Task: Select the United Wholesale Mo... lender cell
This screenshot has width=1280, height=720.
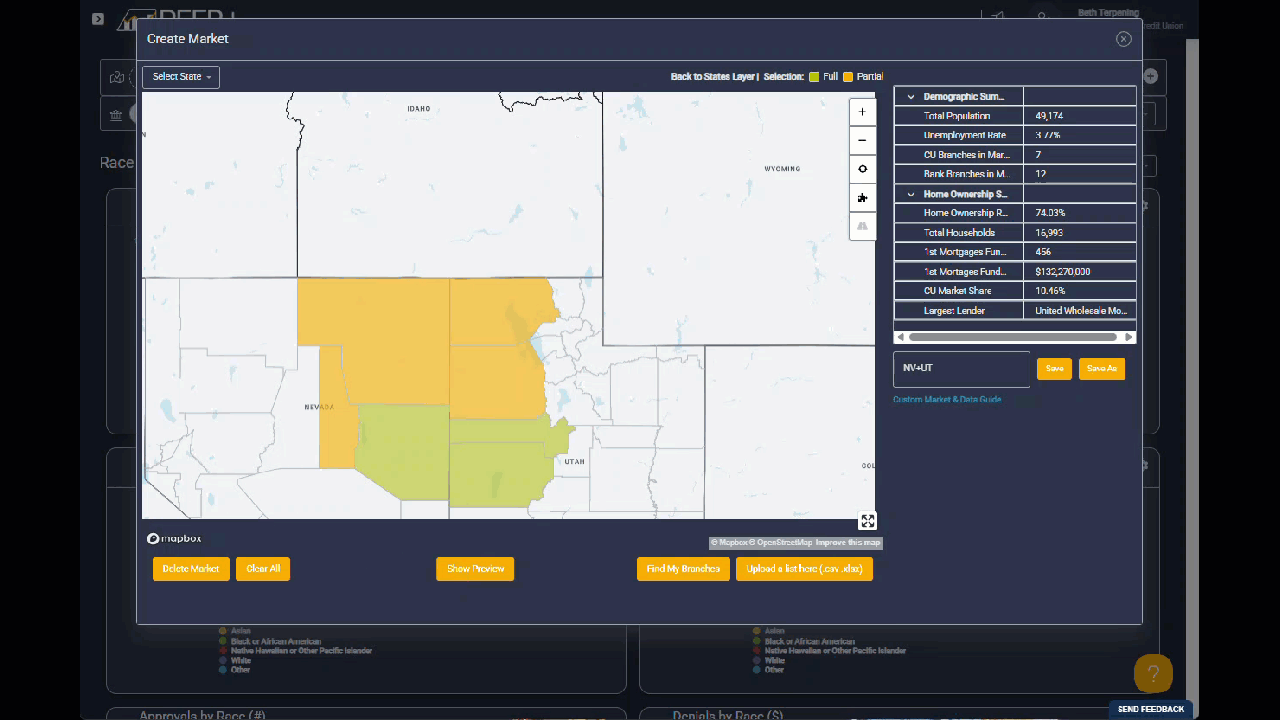Action: pos(1081,311)
